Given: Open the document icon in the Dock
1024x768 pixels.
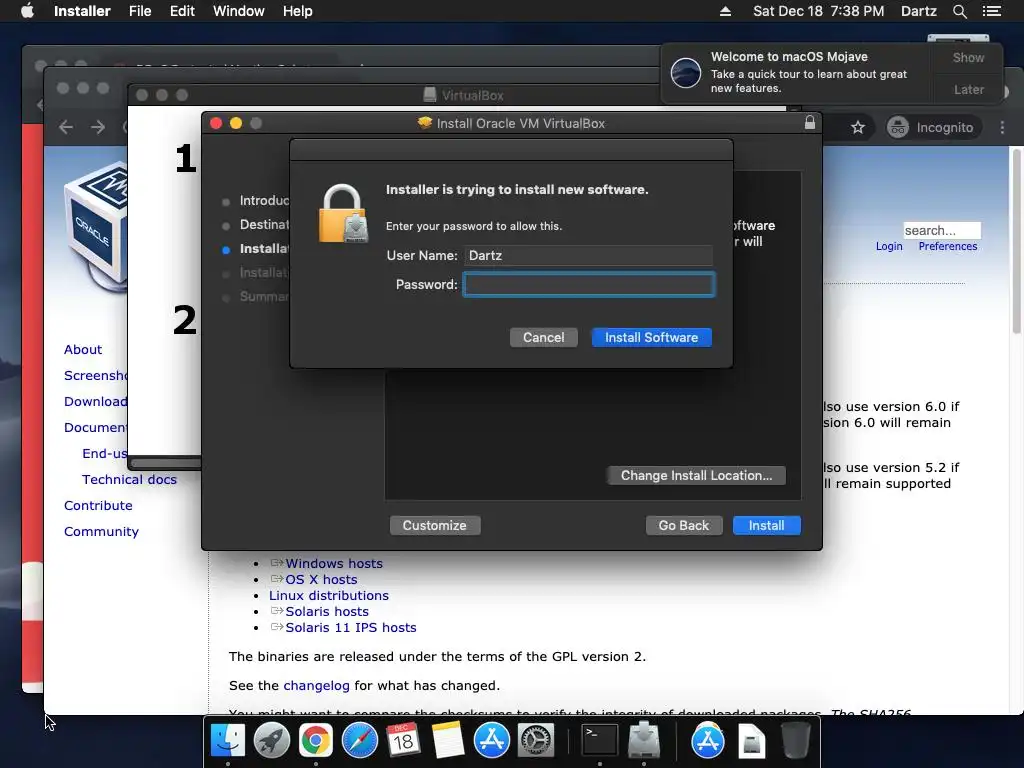Looking at the screenshot, I should (752, 741).
